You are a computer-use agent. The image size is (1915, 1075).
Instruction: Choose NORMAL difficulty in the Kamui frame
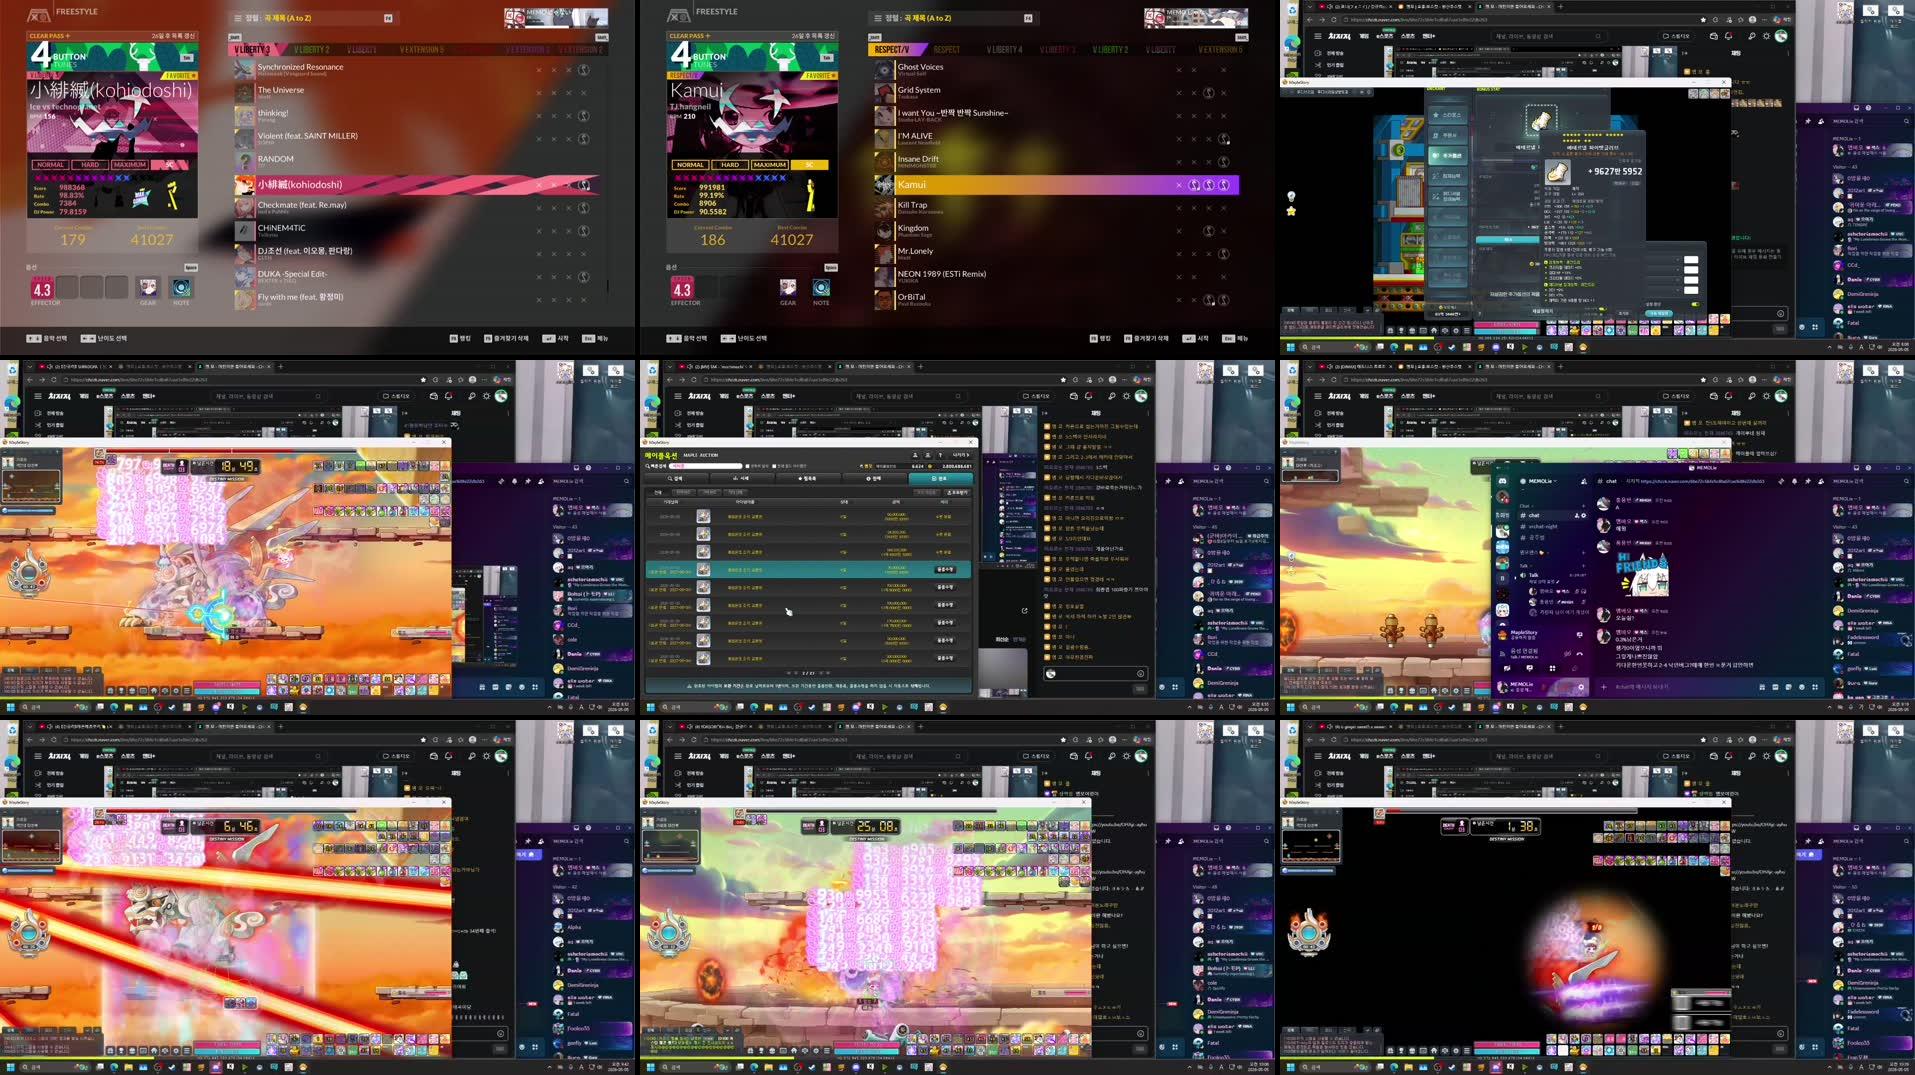[690, 165]
